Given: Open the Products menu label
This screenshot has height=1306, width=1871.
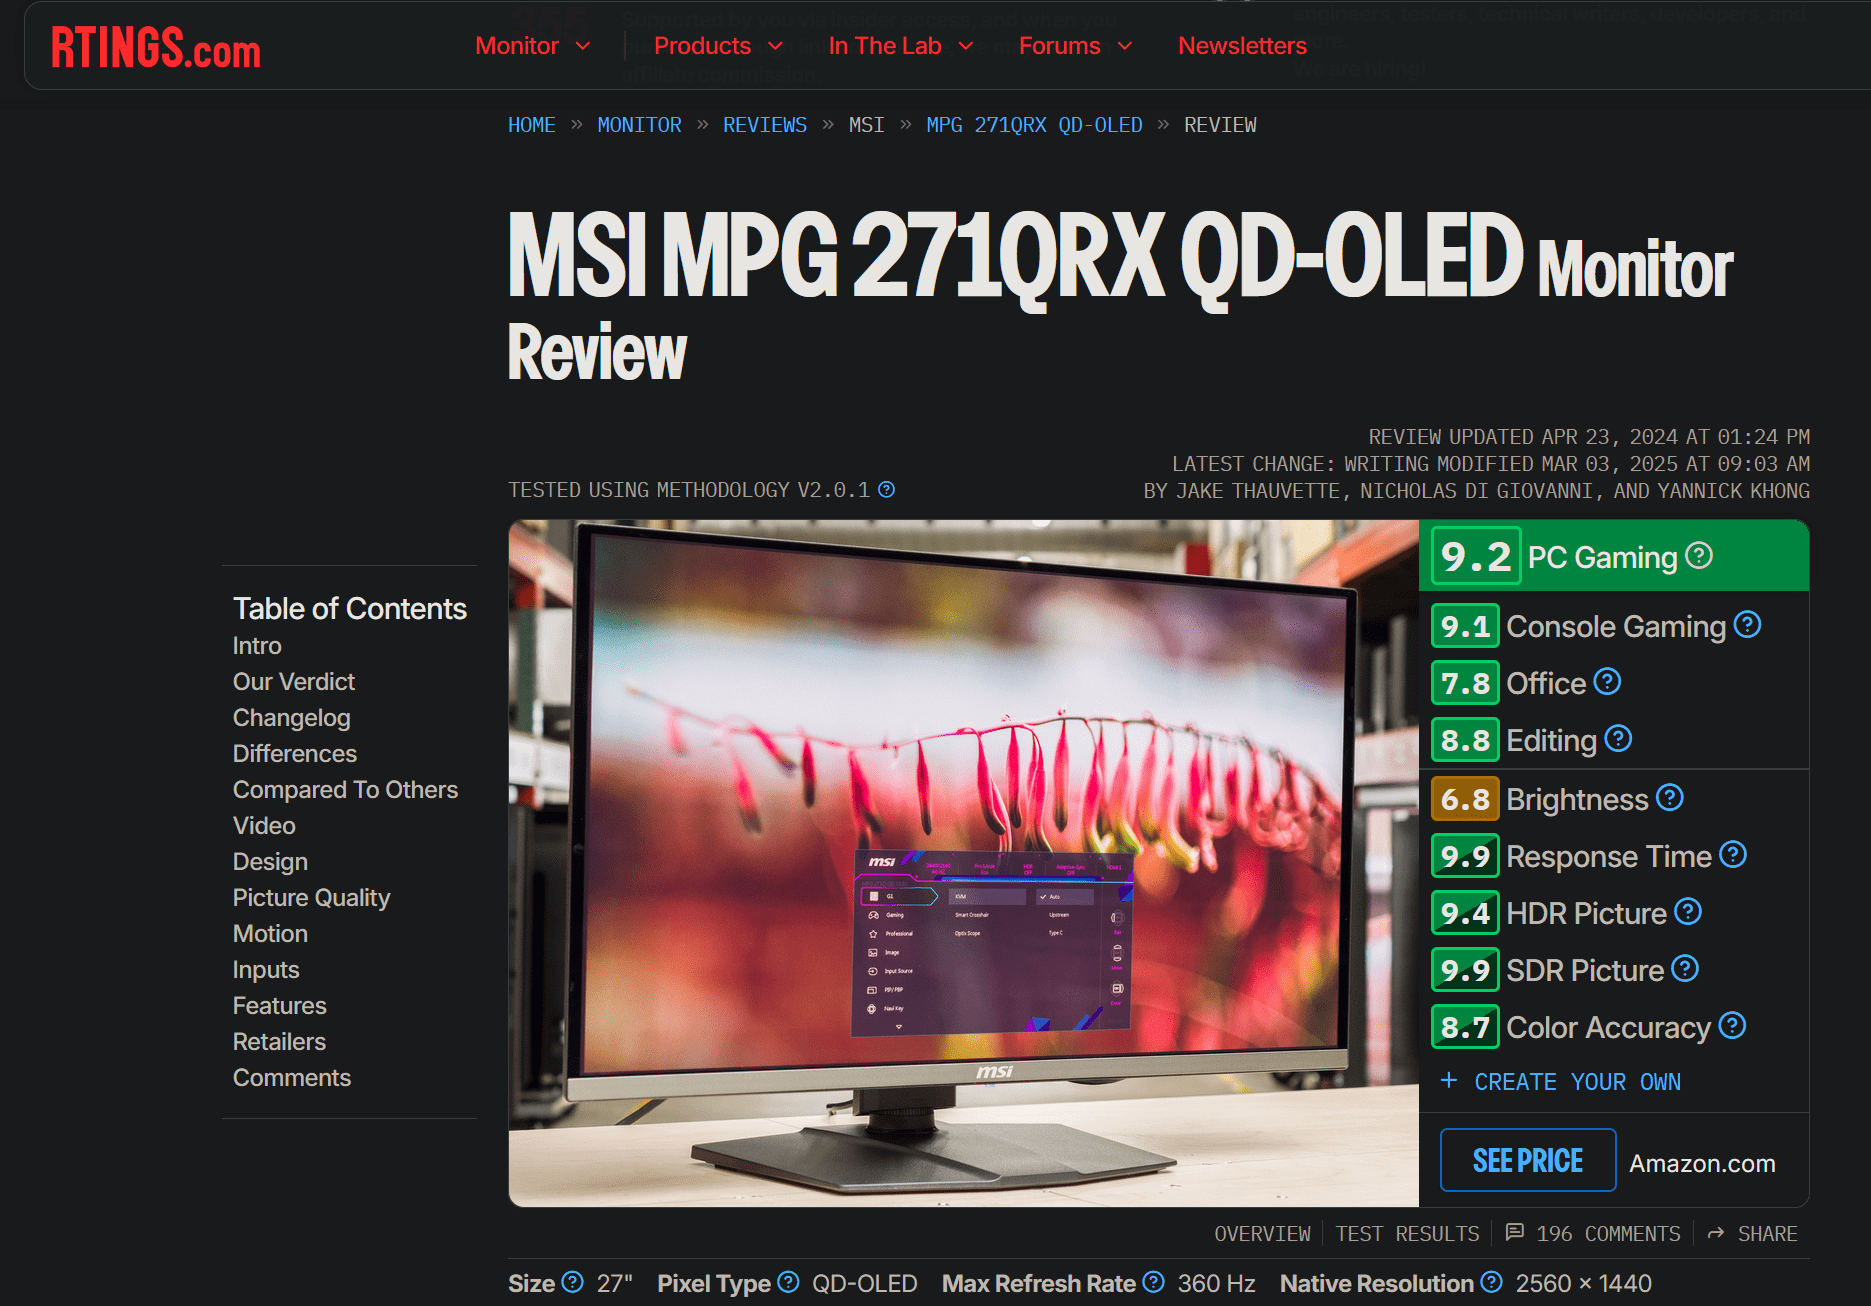Looking at the screenshot, I should [x=702, y=46].
